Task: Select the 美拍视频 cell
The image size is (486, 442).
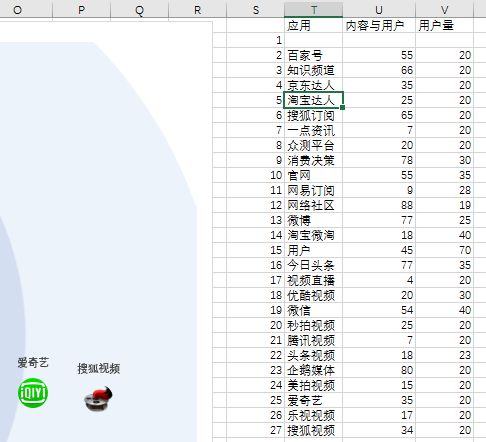Action: pos(314,385)
